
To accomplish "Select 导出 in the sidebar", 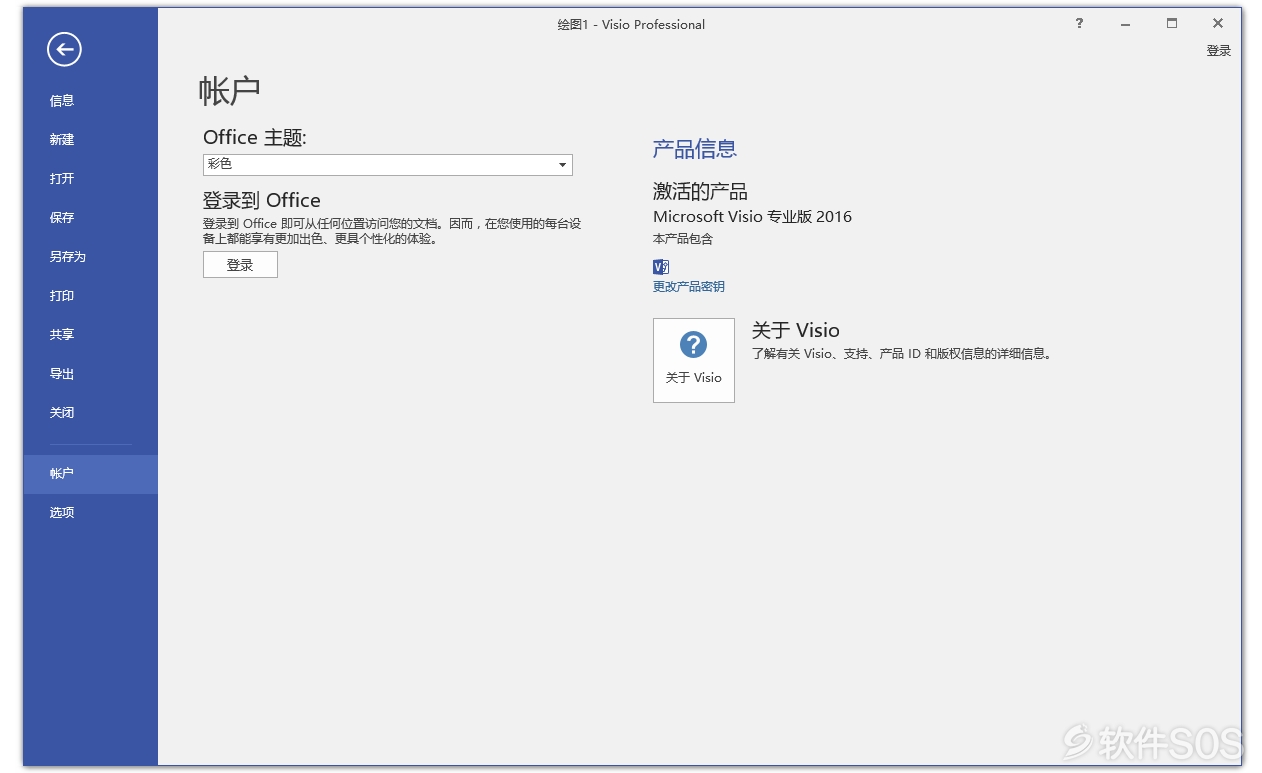I will tap(62, 373).
